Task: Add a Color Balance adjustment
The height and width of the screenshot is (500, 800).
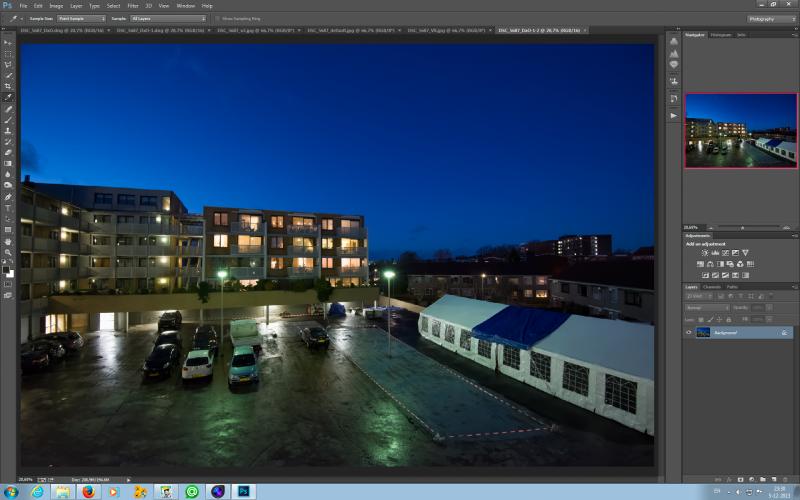Action: [710, 264]
